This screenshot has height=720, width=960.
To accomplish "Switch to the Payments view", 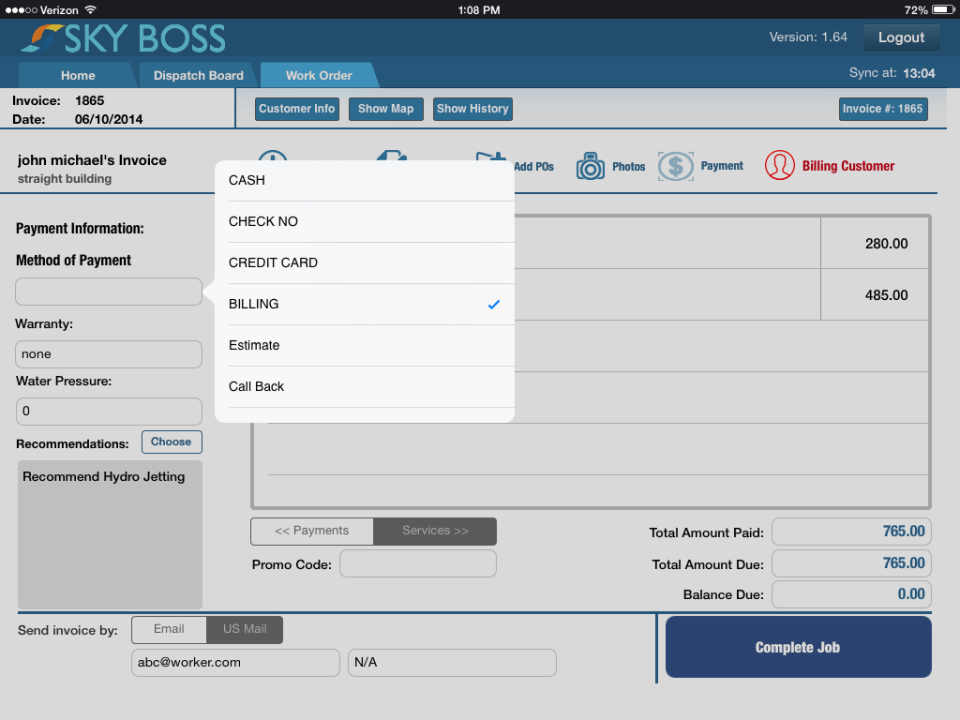I will [x=311, y=531].
